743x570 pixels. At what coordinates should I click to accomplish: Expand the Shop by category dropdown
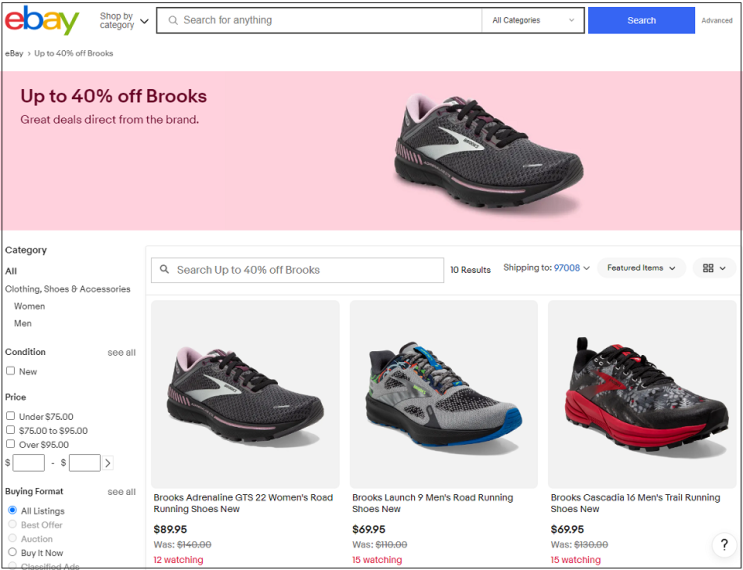124,20
